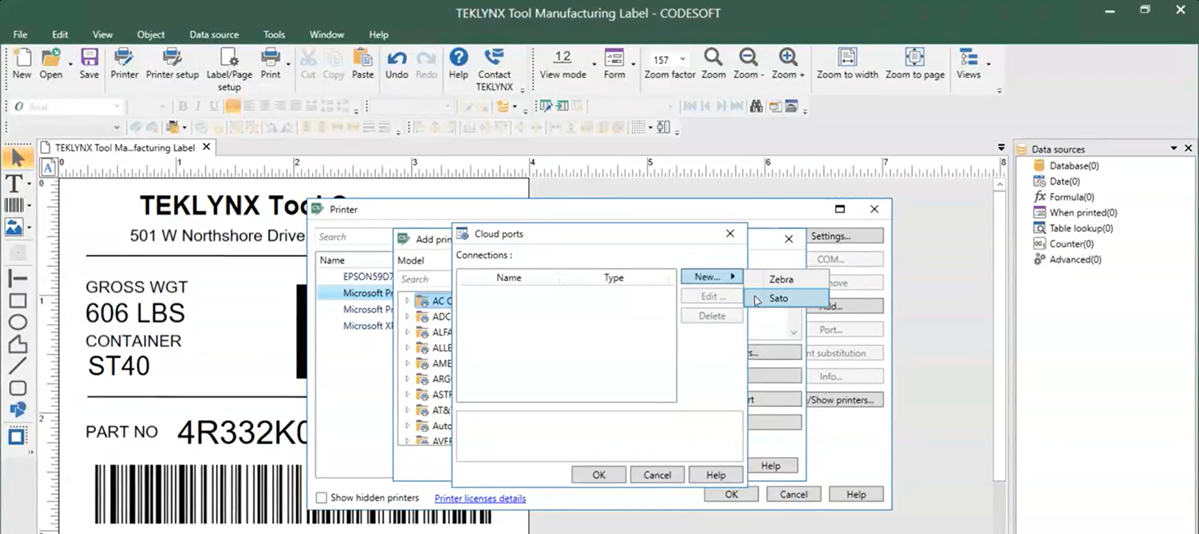
Task: Open the Text tool dropdown arrow
Action: pos(29,184)
